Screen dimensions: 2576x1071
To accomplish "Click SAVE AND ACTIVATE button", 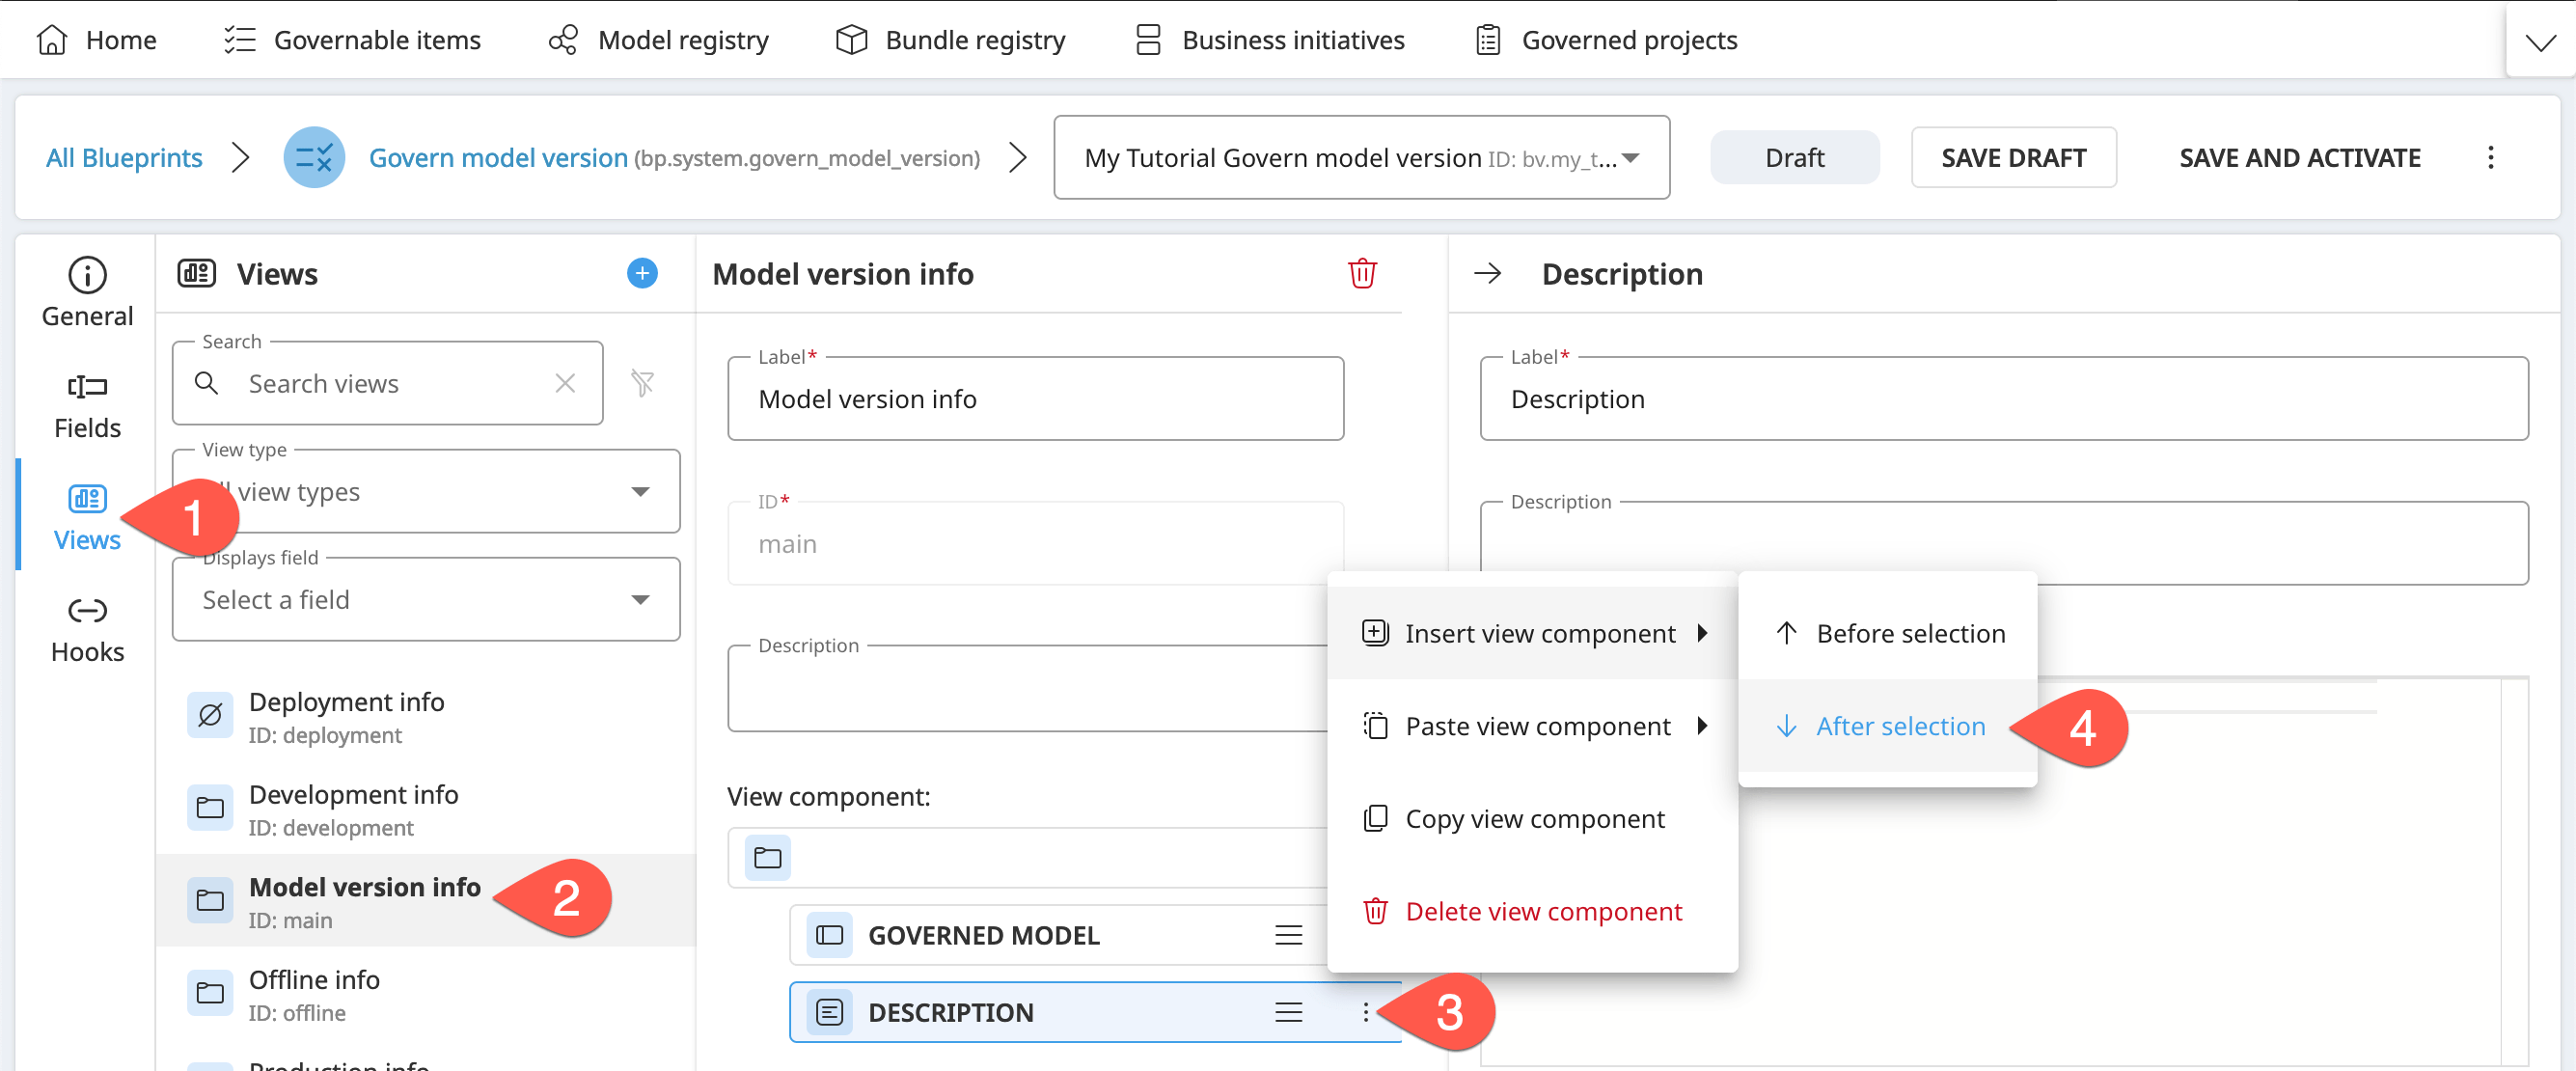I will (2298, 157).
